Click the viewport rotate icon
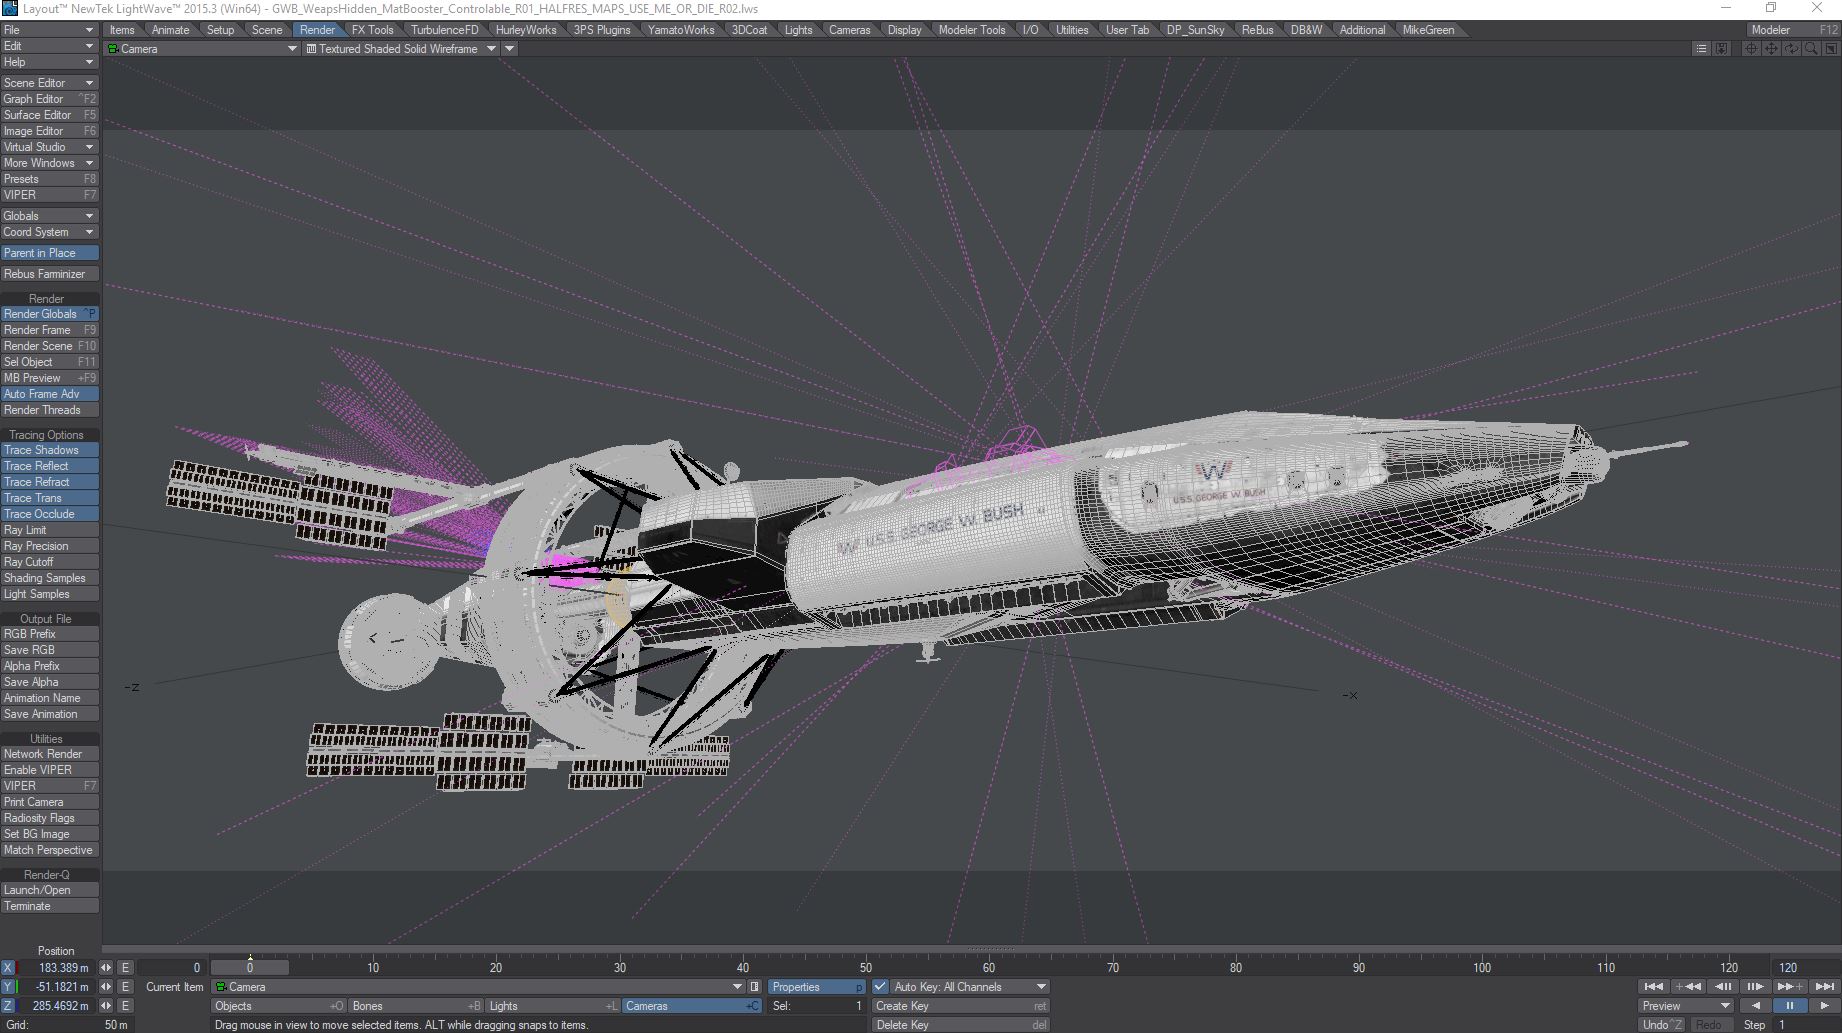The height and width of the screenshot is (1033, 1842). [x=1791, y=48]
